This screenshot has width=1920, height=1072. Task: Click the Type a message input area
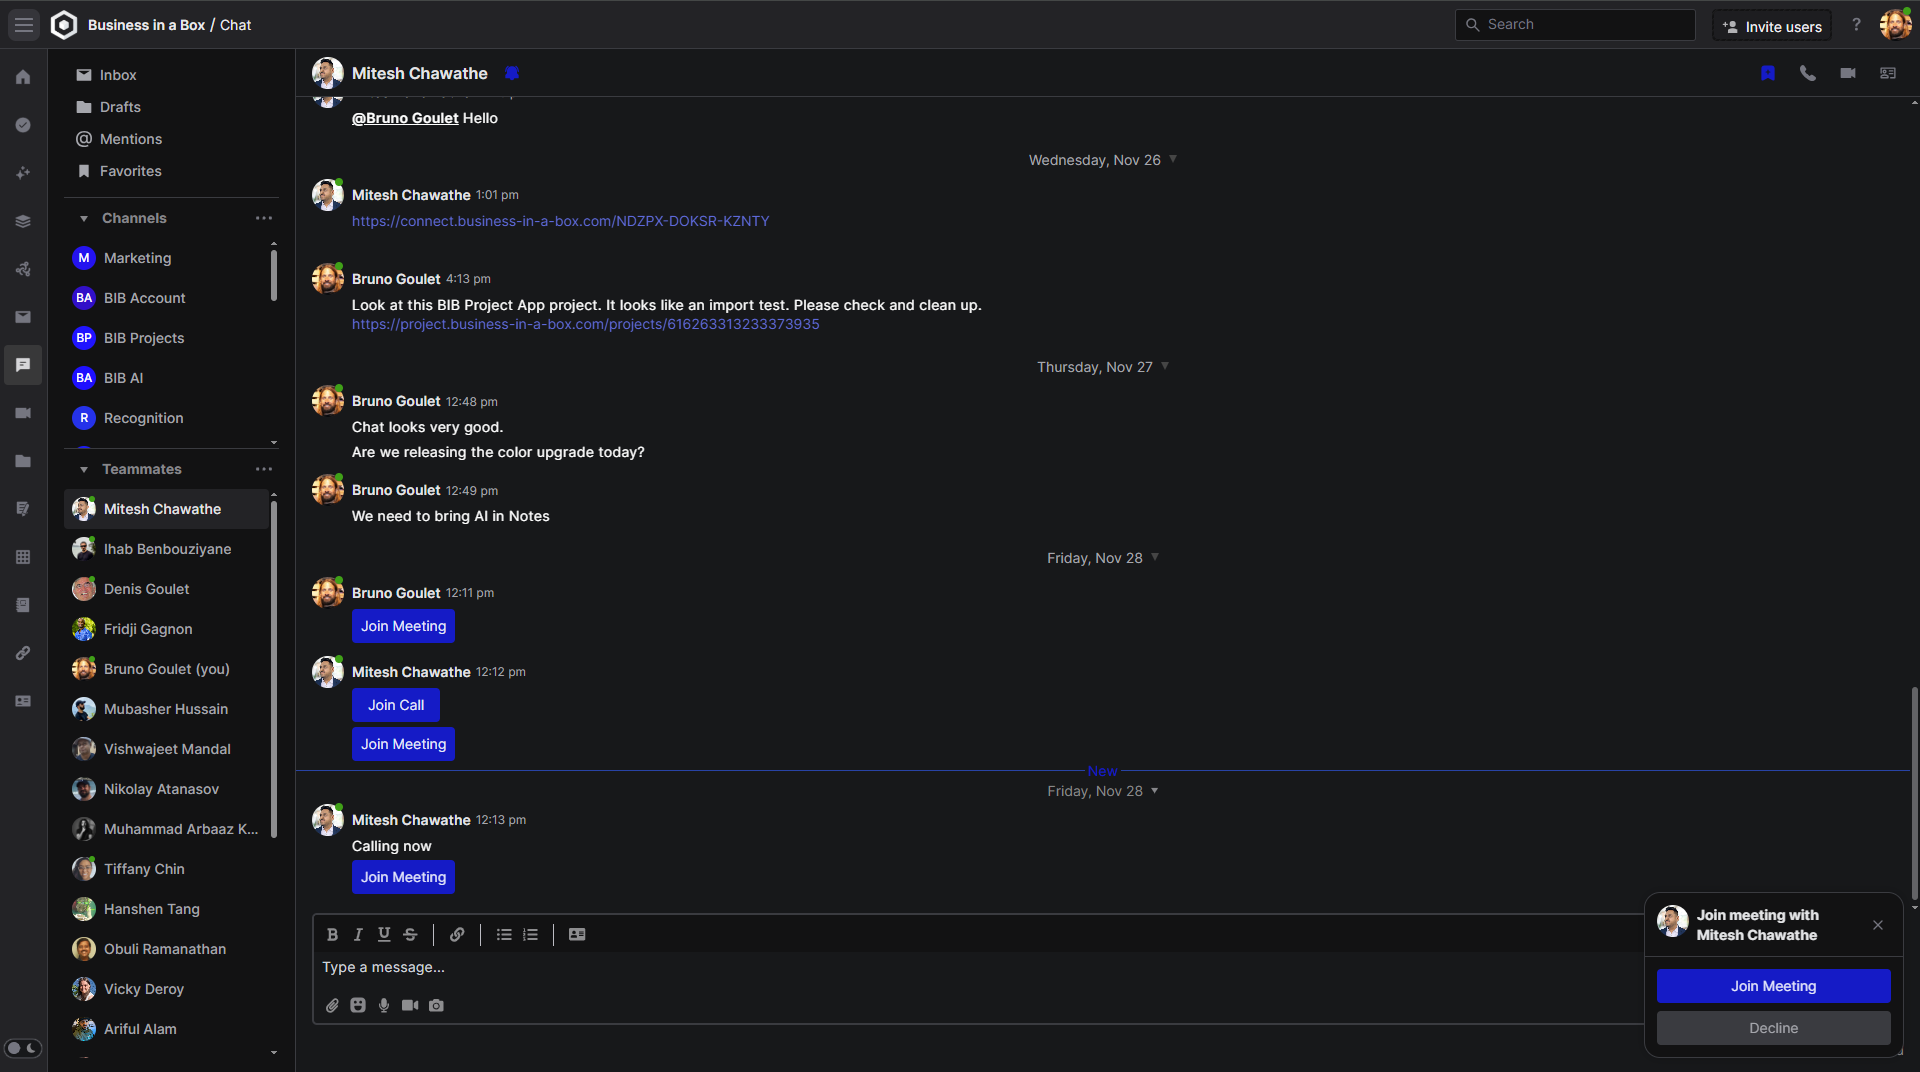(980, 967)
